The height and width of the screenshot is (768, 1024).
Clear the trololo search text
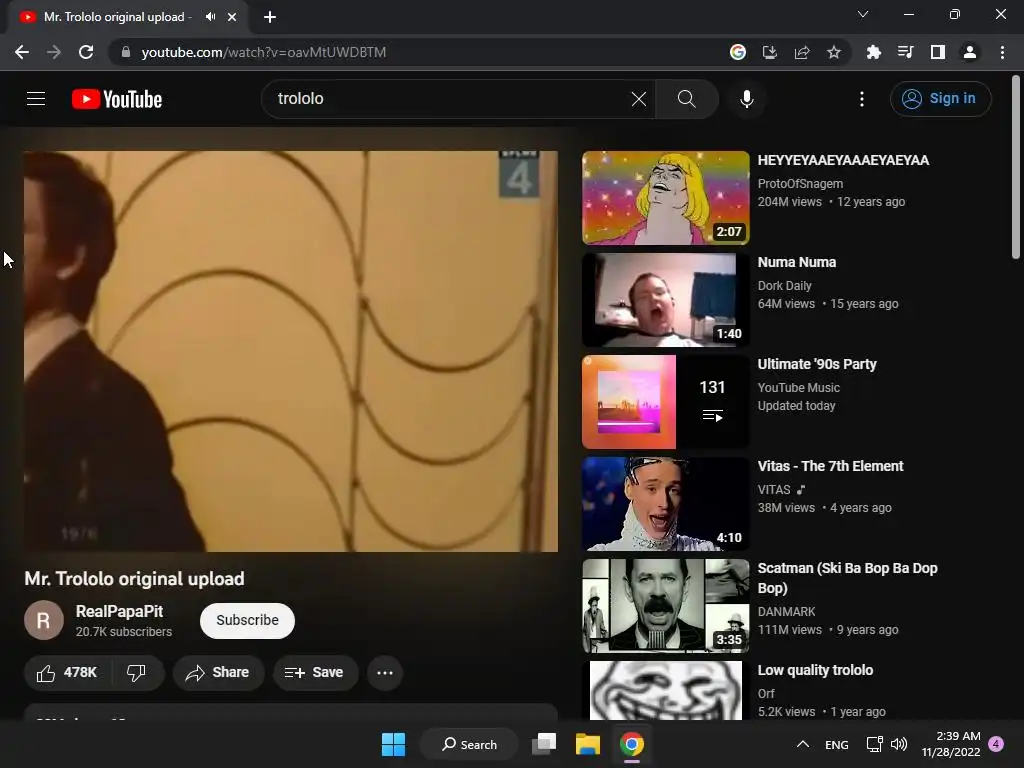tap(639, 99)
